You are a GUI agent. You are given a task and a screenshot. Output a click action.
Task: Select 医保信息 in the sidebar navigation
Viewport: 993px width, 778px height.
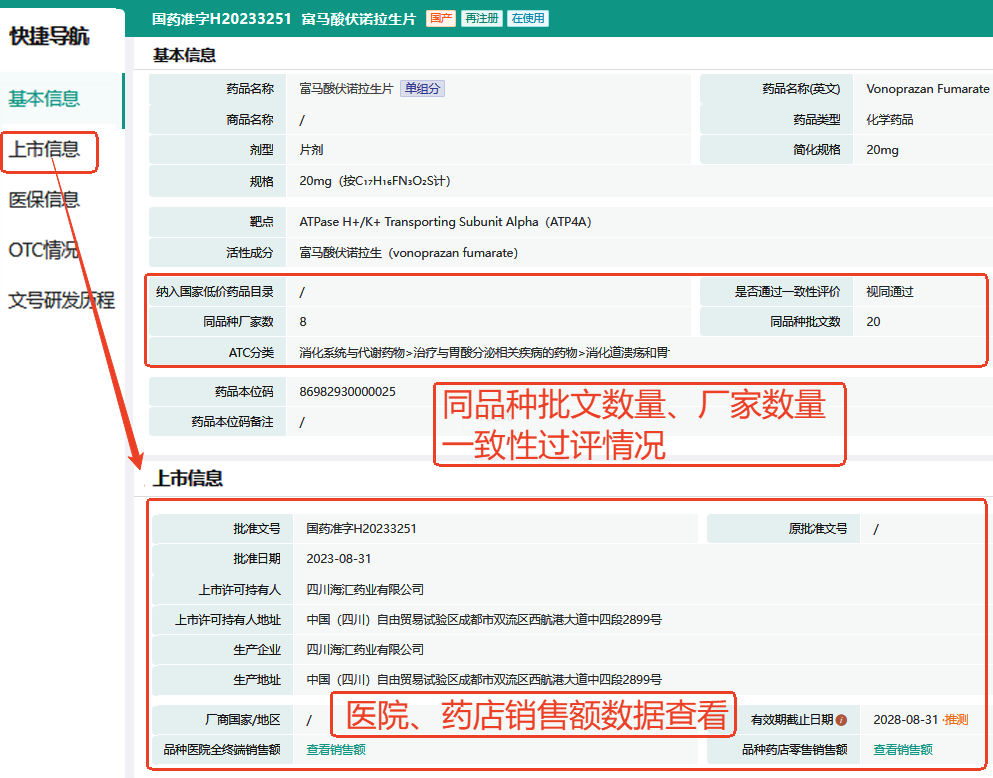[x=44, y=200]
